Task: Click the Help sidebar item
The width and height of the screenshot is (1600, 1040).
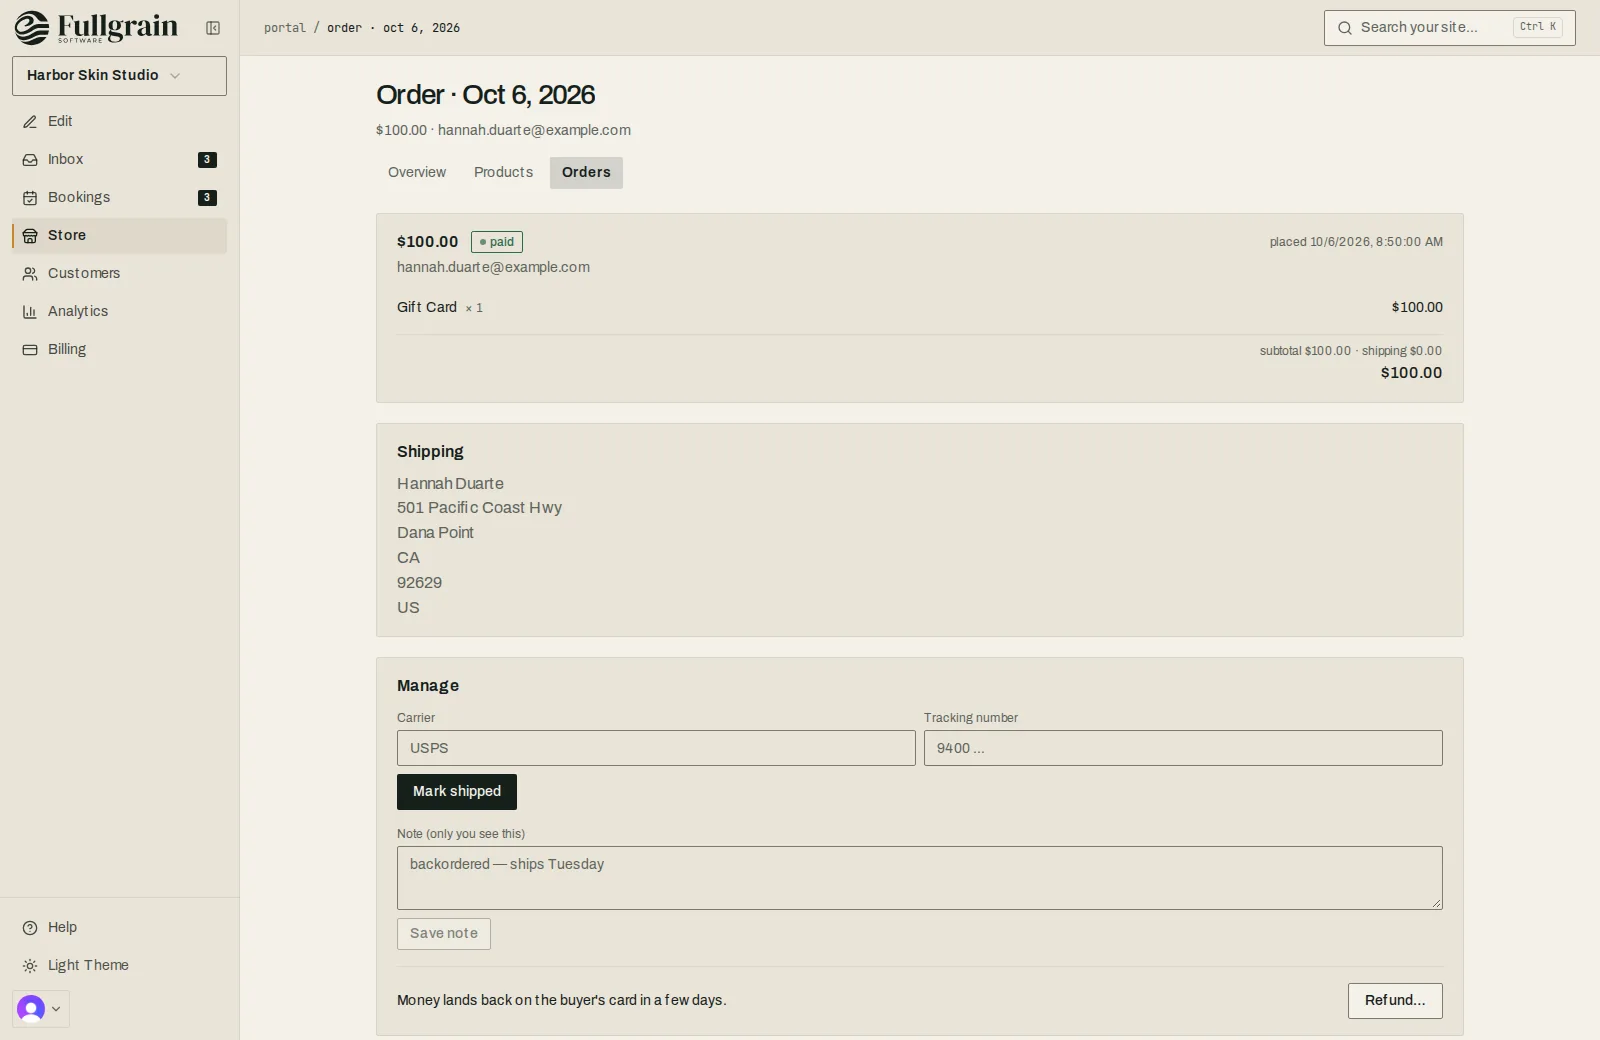Action: (119, 928)
